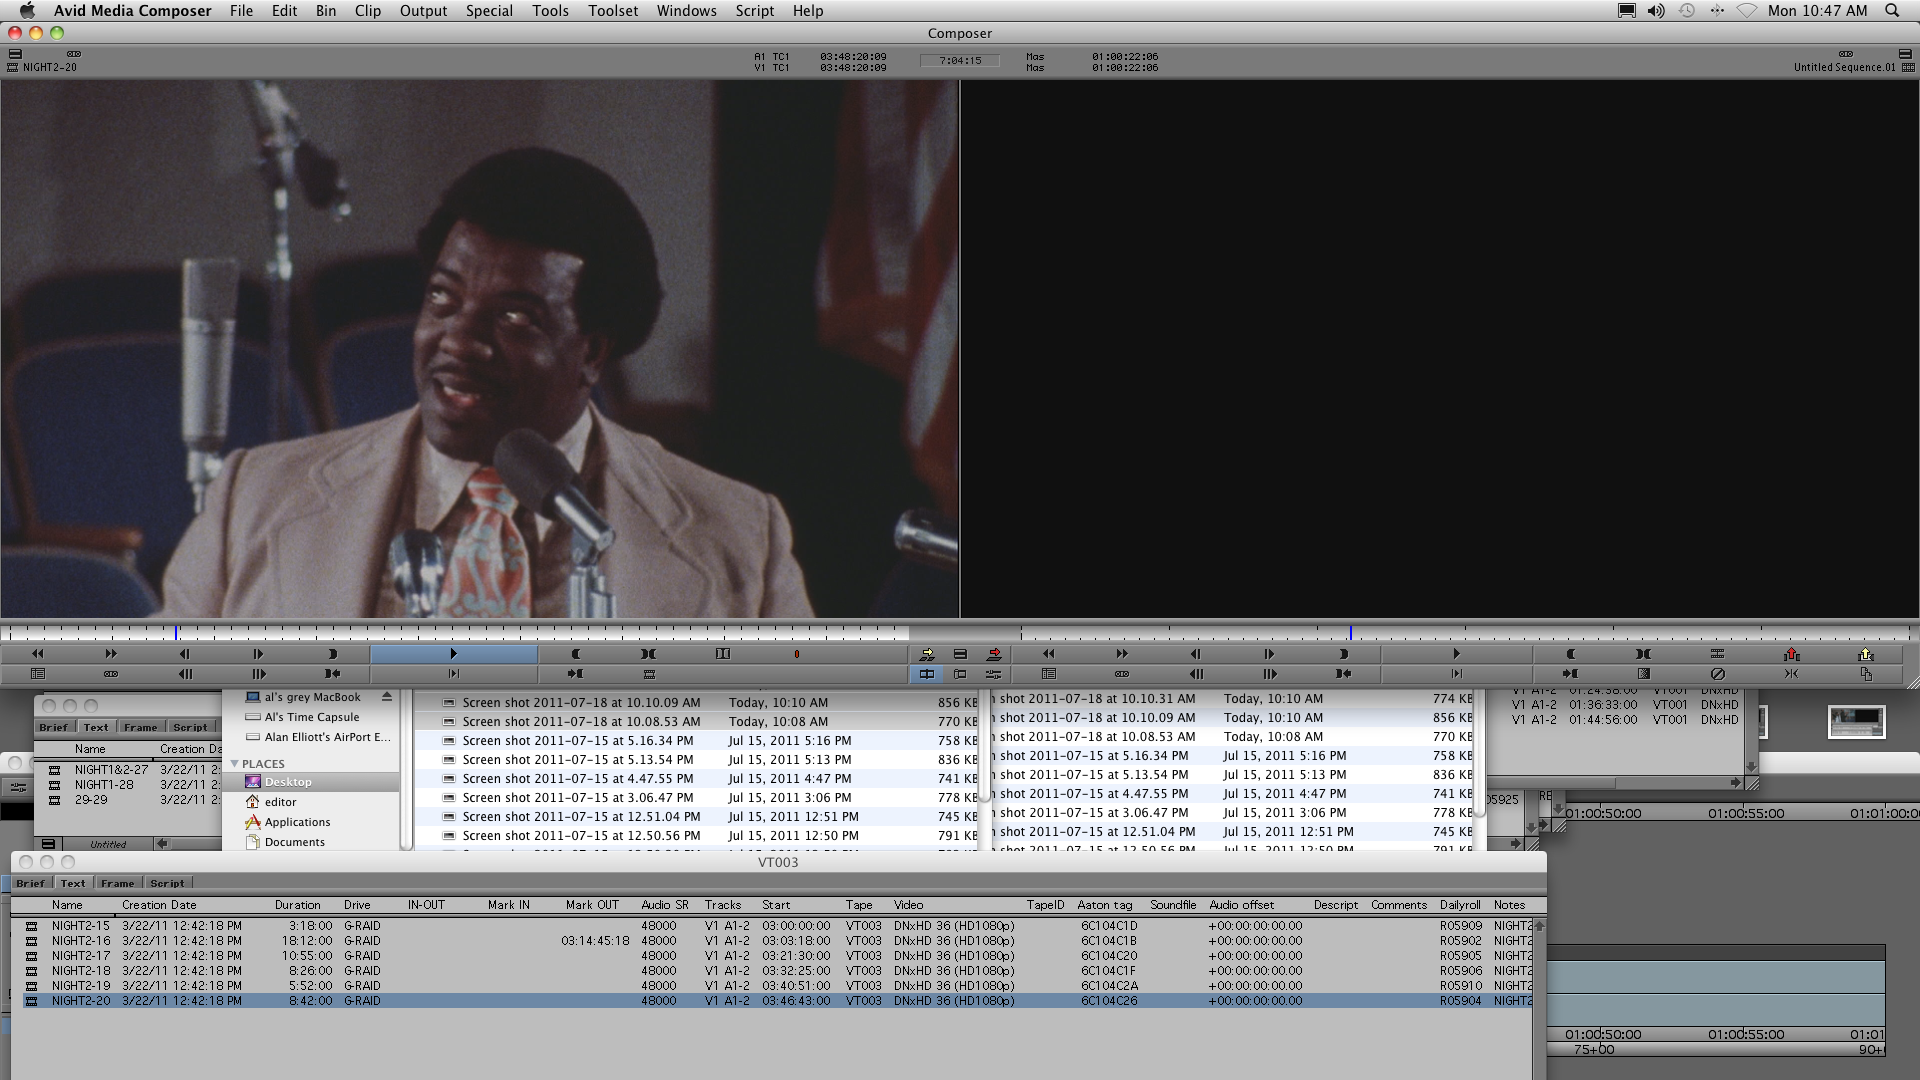Toggle Source/Record editing mode button
Viewport: 1920px width, 1080px height.
(927, 674)
